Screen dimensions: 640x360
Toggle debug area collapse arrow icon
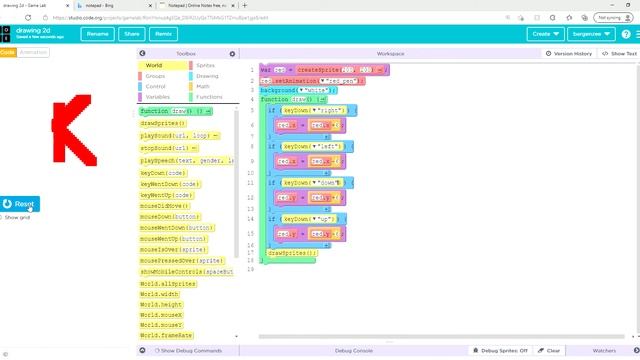[142, 351]
